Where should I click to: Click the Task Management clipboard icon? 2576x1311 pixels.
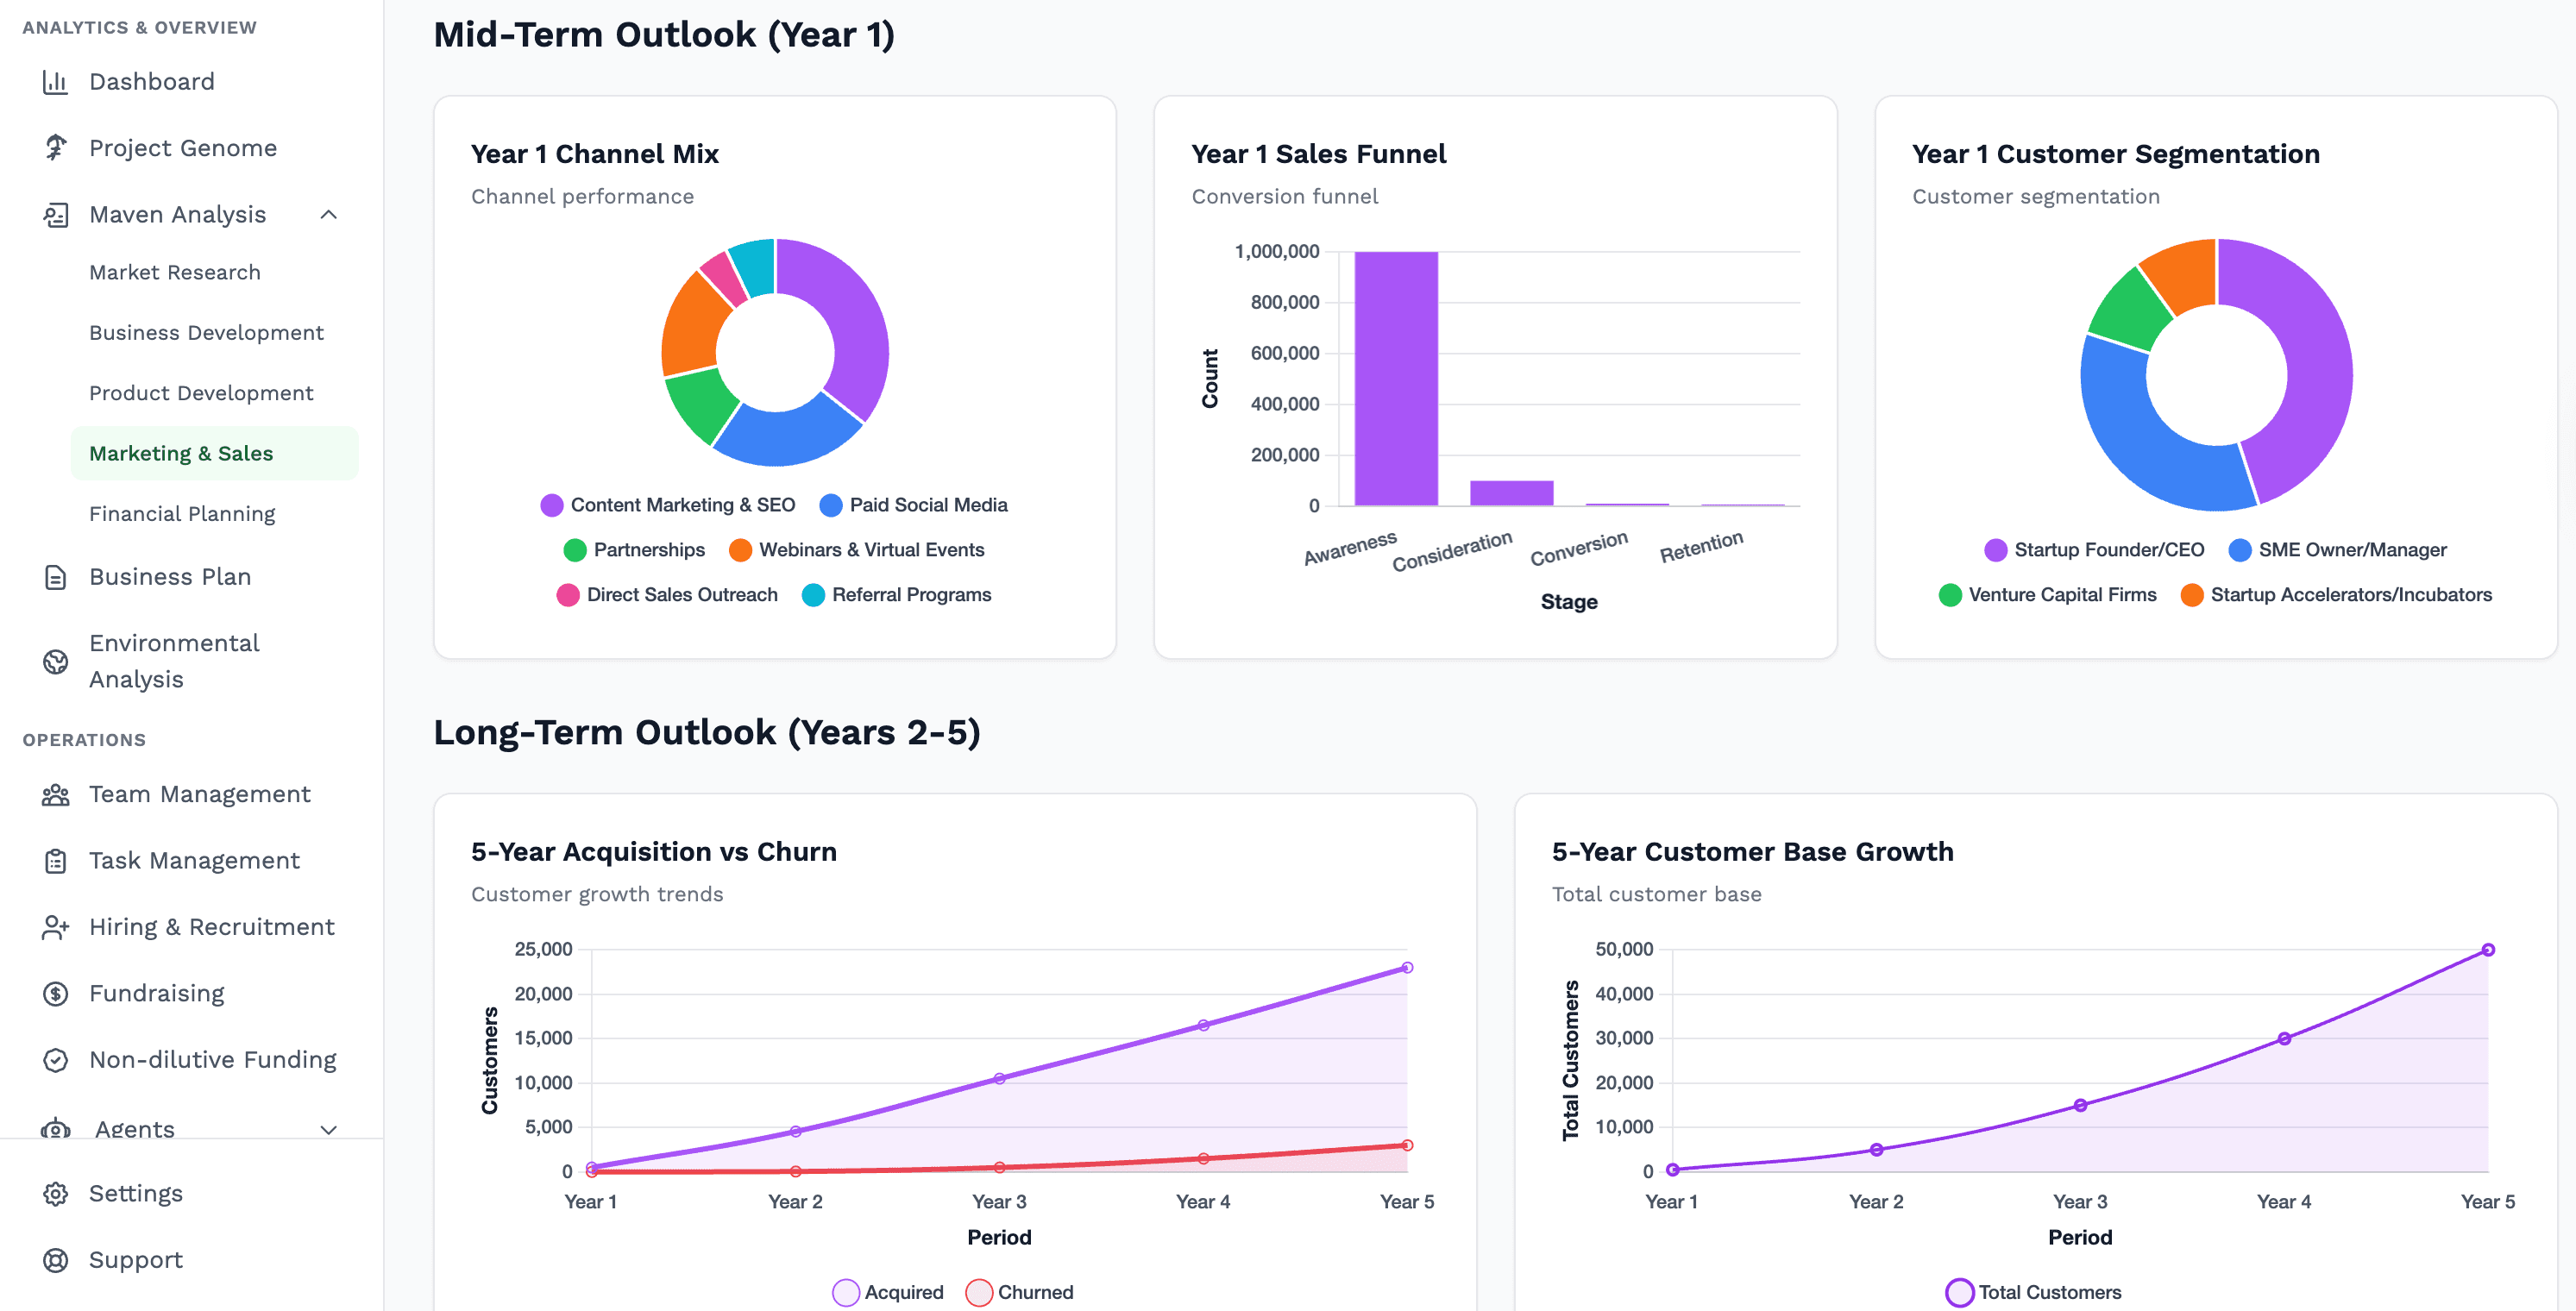(x=55, y=861)
